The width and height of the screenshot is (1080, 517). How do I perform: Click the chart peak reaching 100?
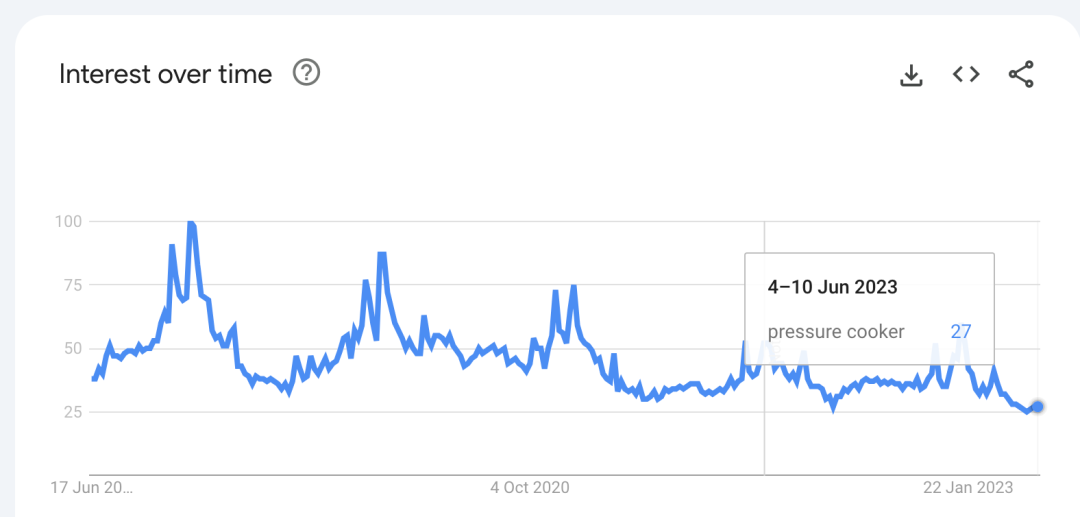click(x=191, y=223)
